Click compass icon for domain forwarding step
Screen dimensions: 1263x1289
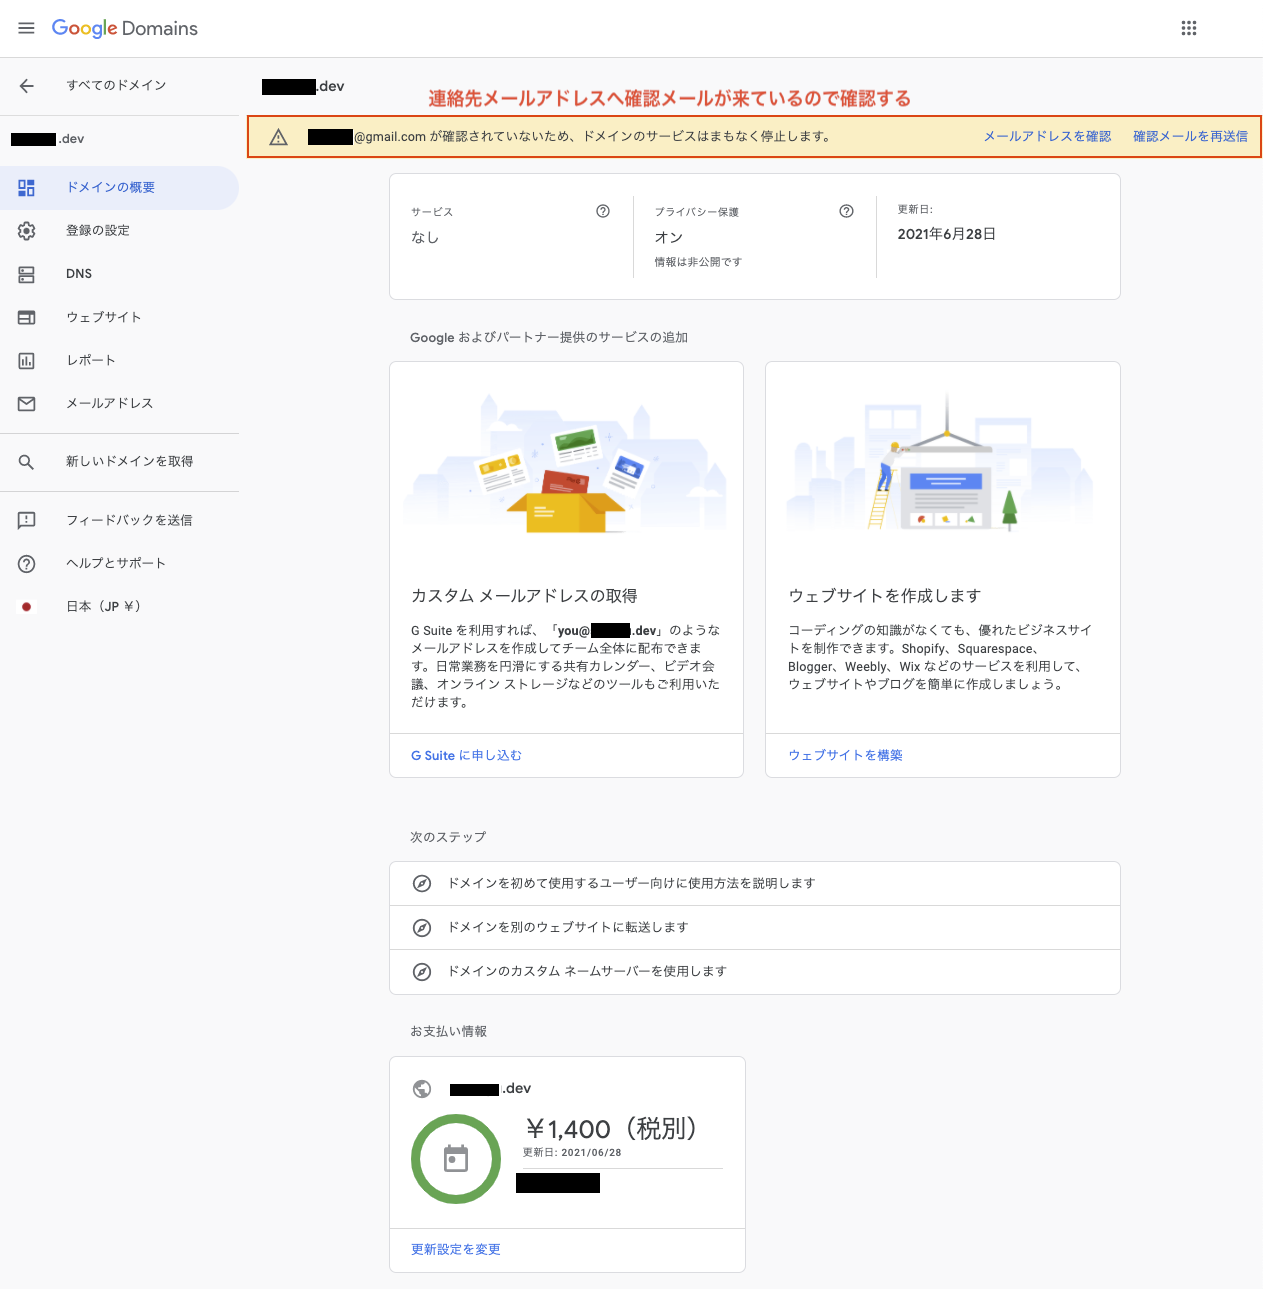(422, 928)
